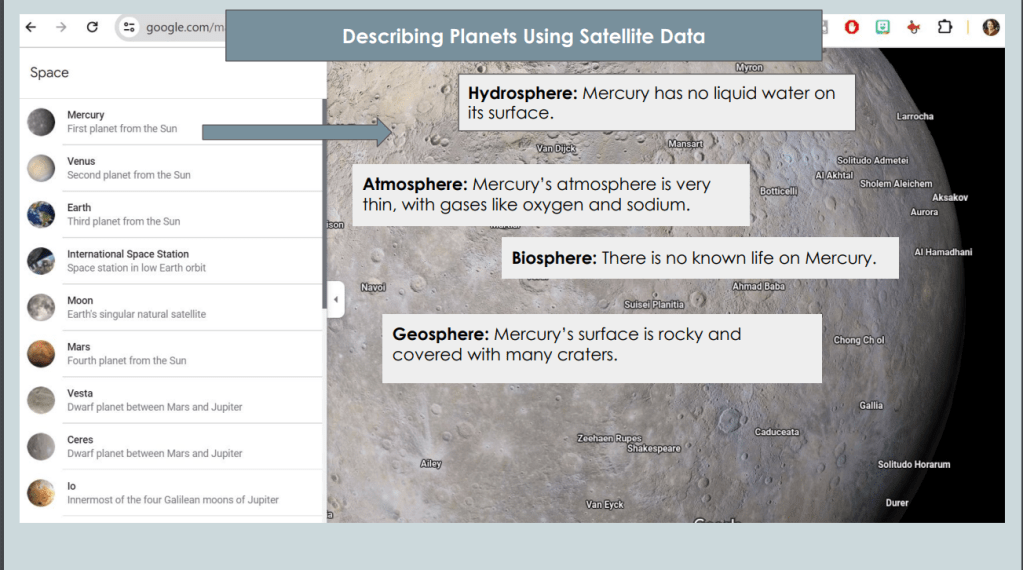Pick the dwarf planet Ceres
The width and height of the screenshot is (1023, 570).
154,446
